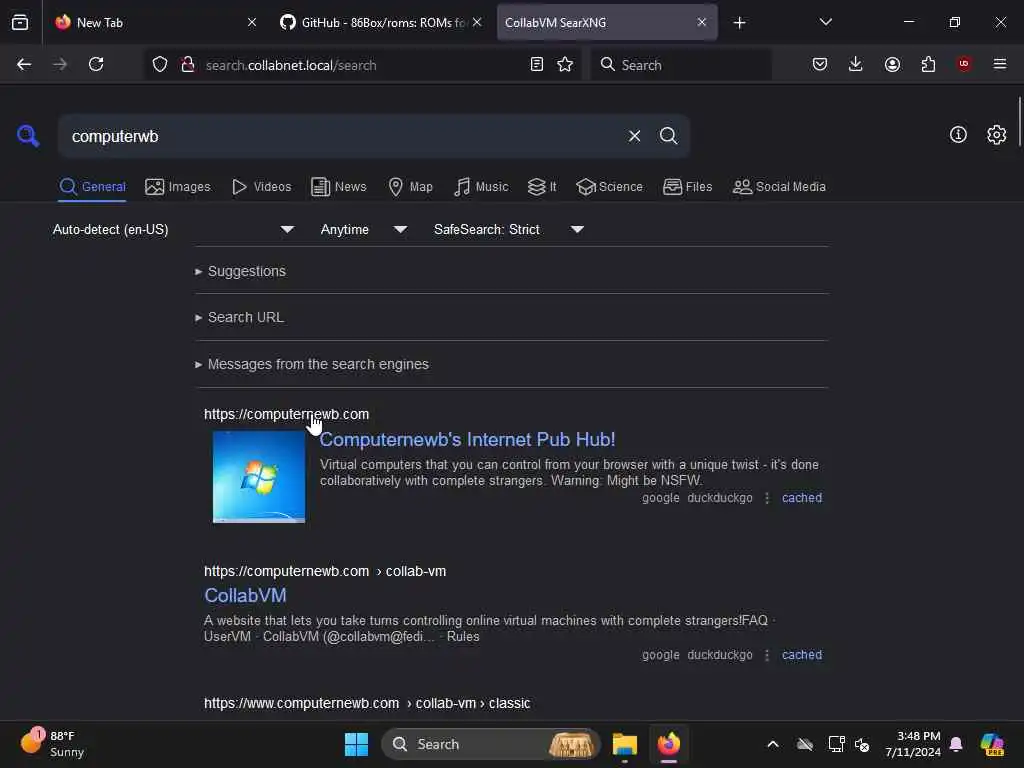1024x768 pixels.
Task: Open the clock showing 3:48 PM
Action: coord(912,744)
